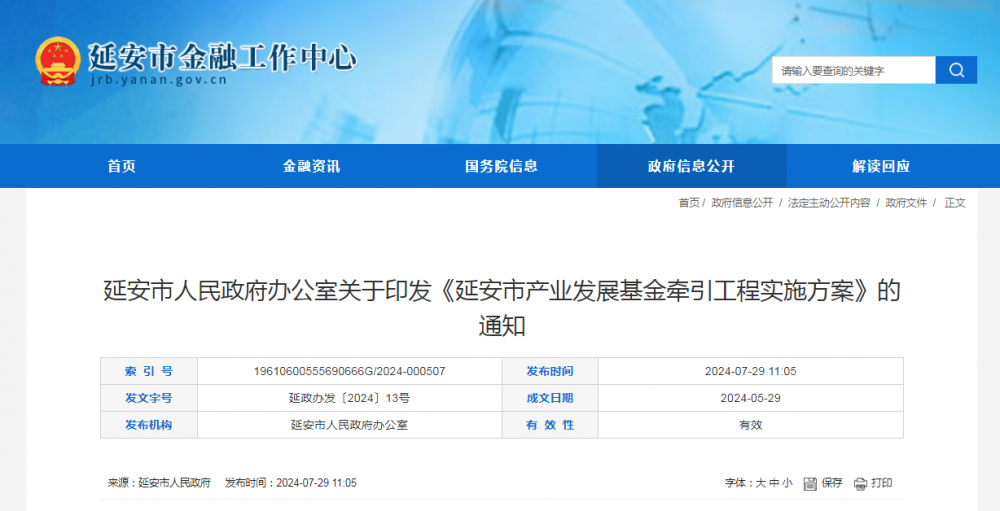This screenshot has width=1000, height=511.
Task: Open 法定主动公开内容 breadcrumb link
Action: [829, 203]
